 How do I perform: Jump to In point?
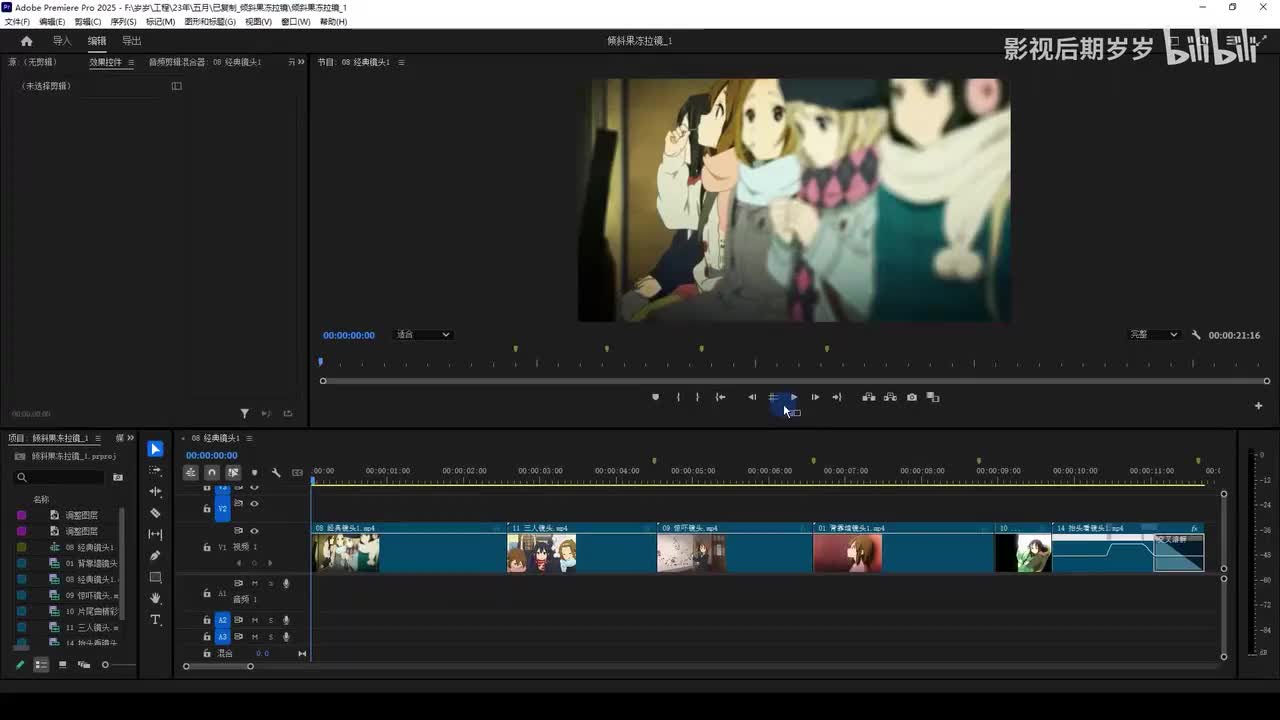tap(720, 397)
